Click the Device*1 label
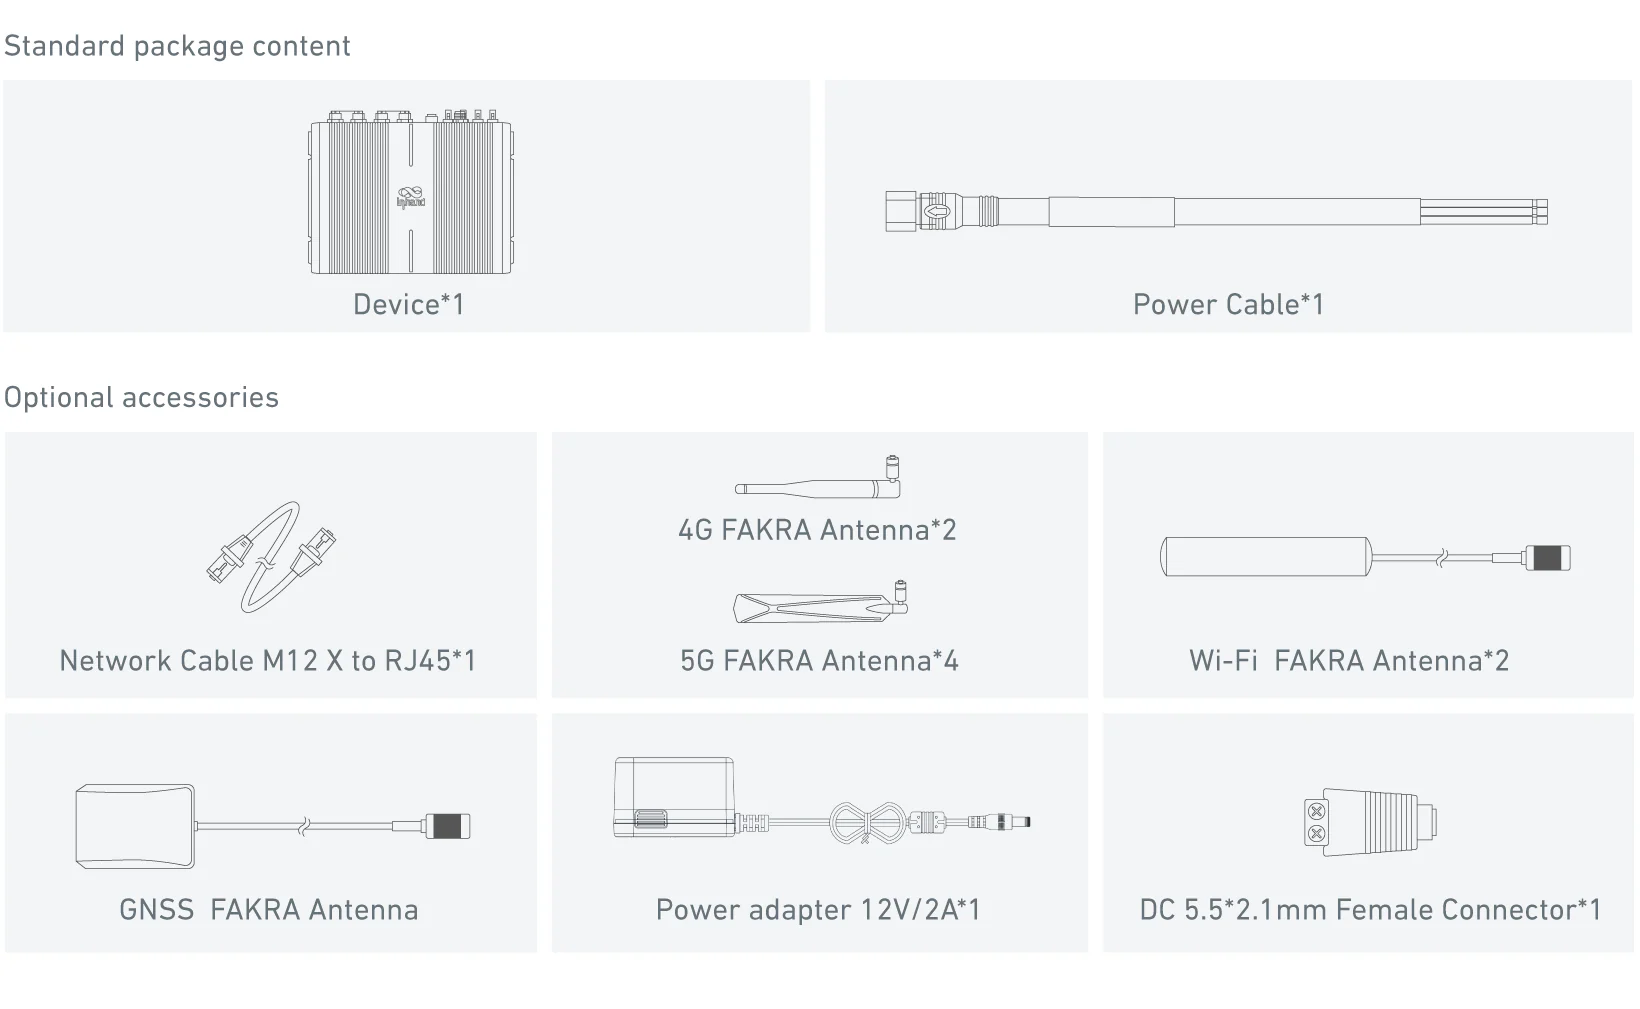 pos(409,304)
